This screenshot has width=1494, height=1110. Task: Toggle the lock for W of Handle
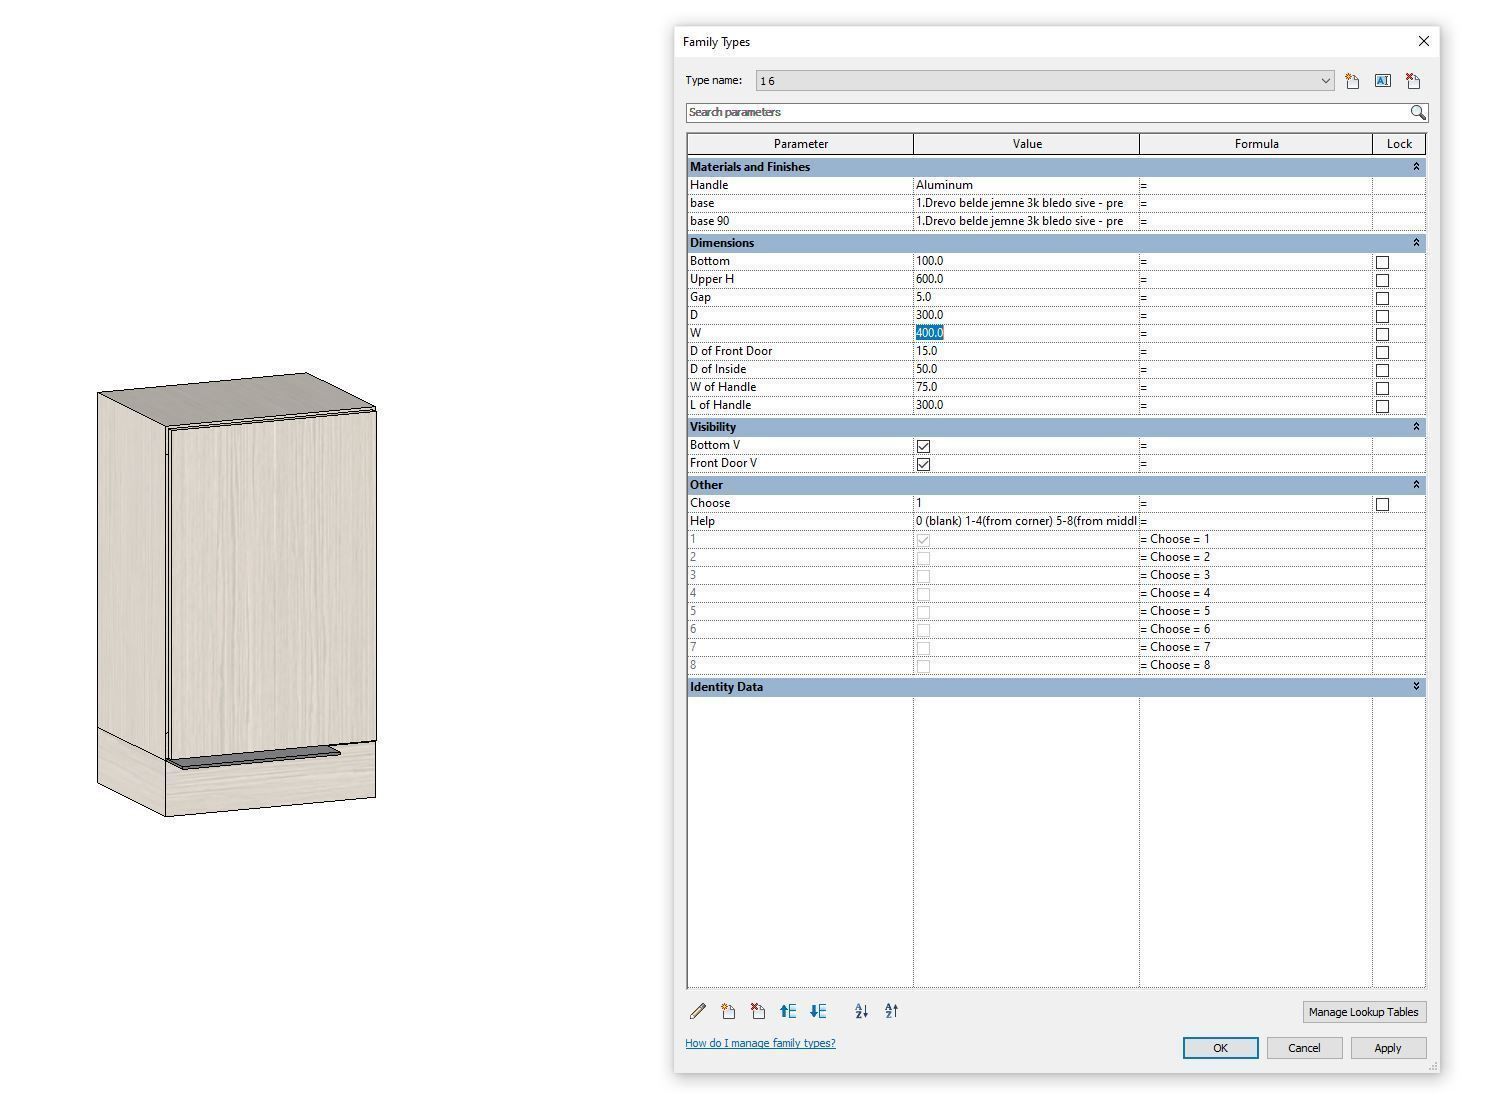1382,388
